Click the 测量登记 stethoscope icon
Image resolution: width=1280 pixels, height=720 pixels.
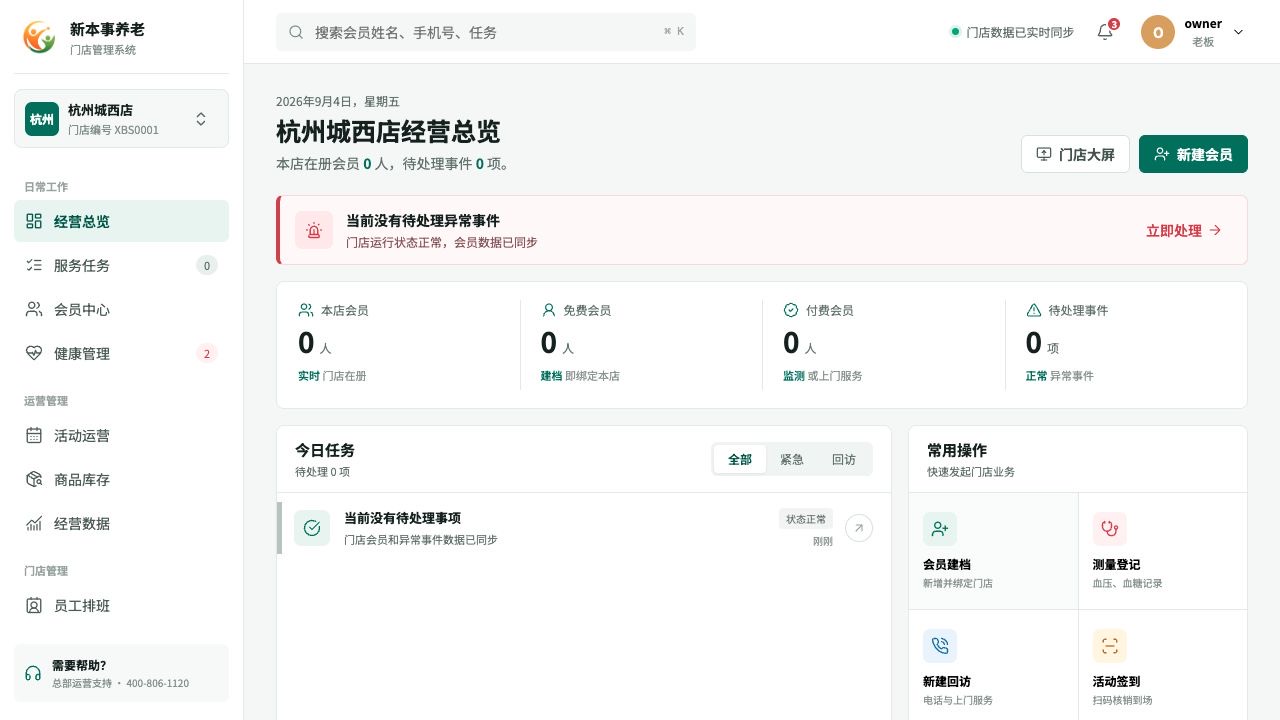pyautogui.click(x=1110, y=529)
